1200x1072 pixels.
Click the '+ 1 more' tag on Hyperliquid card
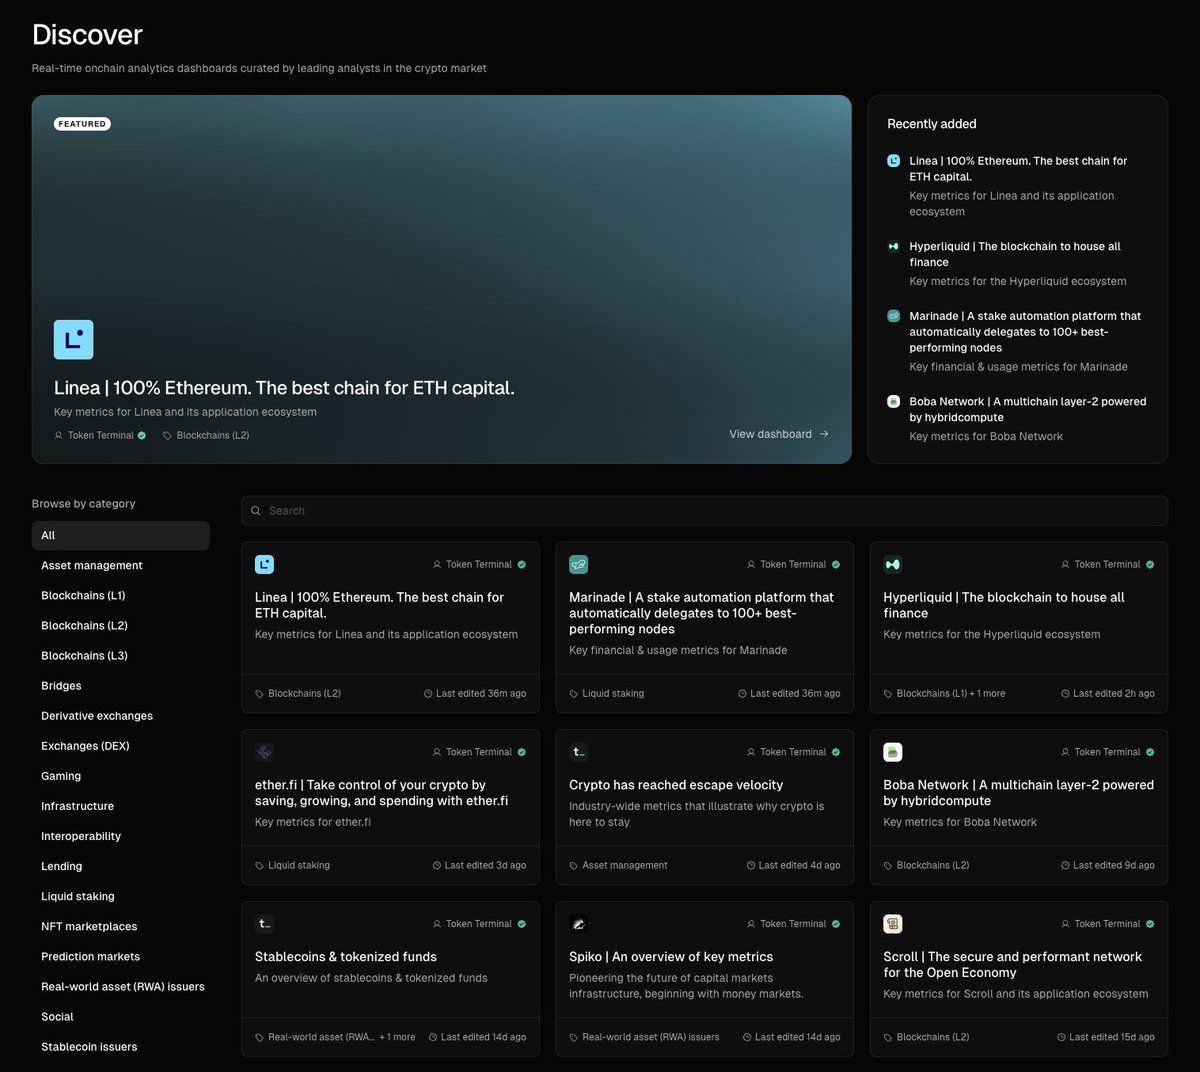coord(987,694)
